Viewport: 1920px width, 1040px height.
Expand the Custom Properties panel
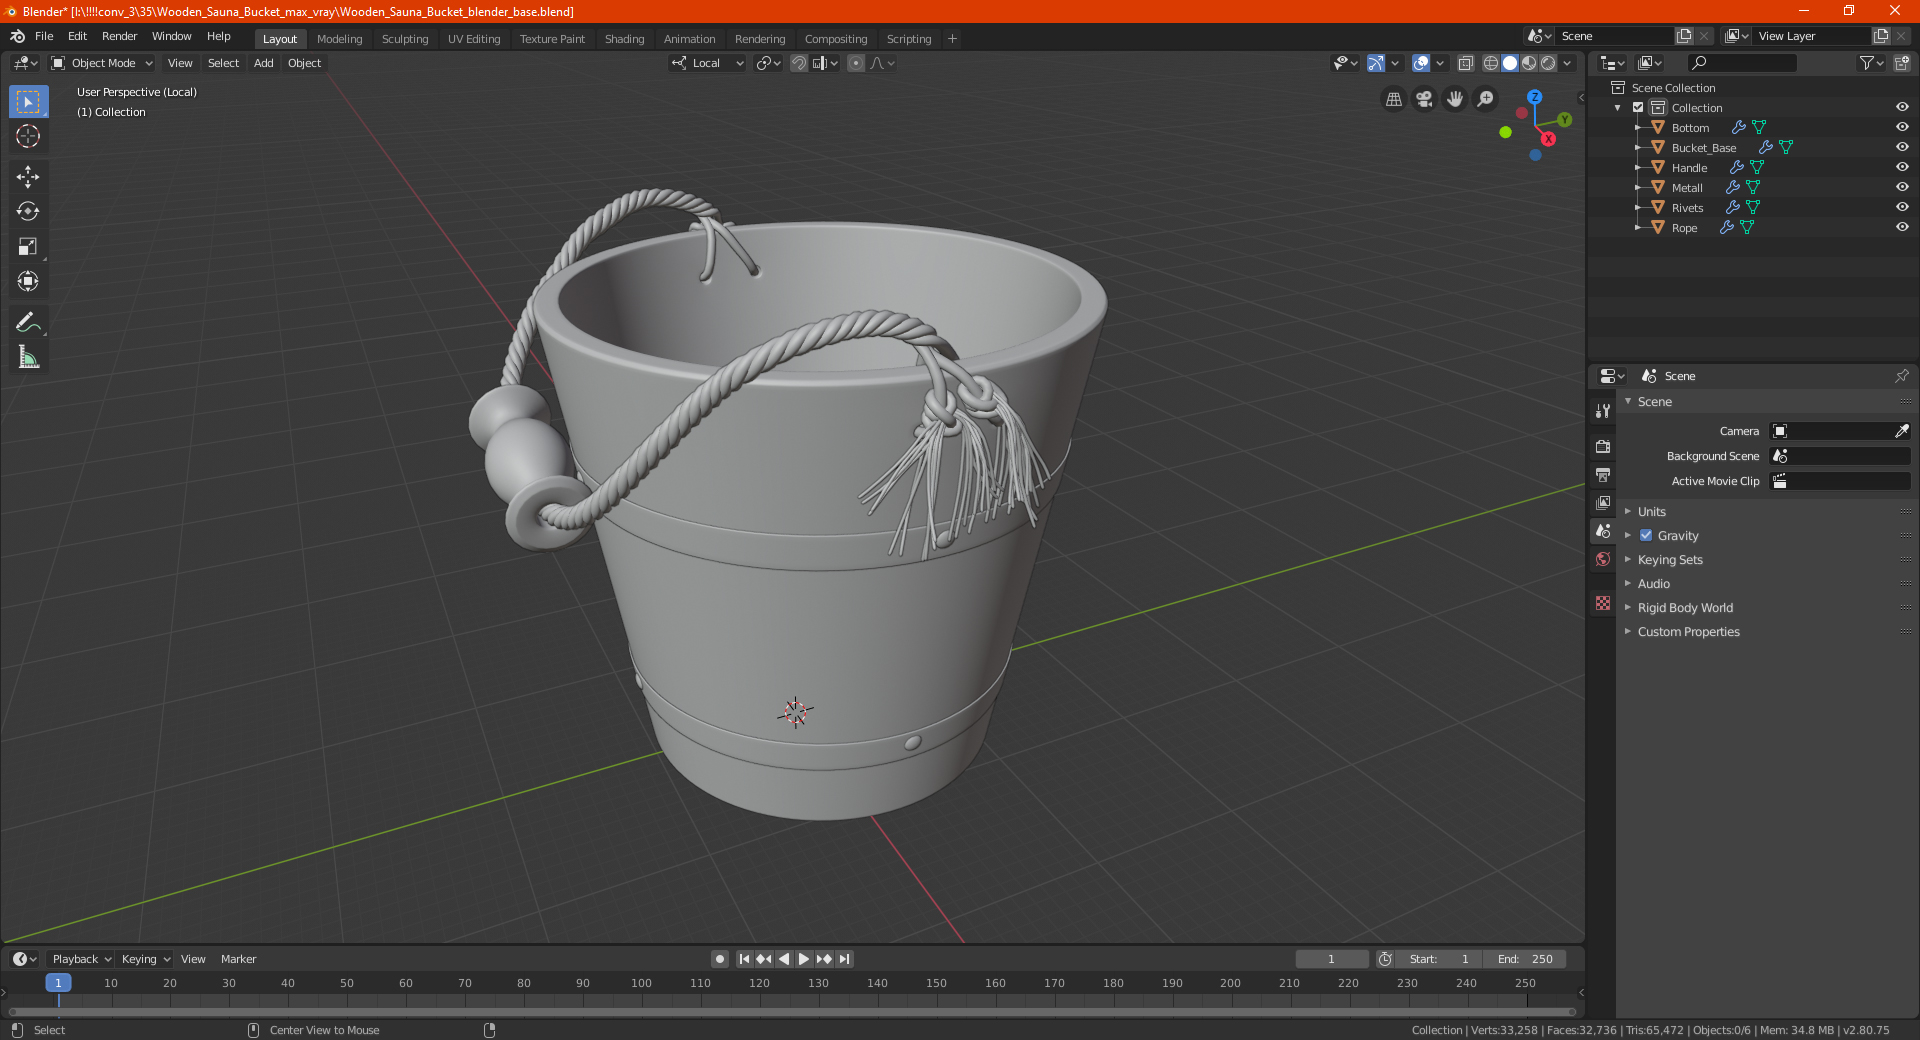point(1688,631)
